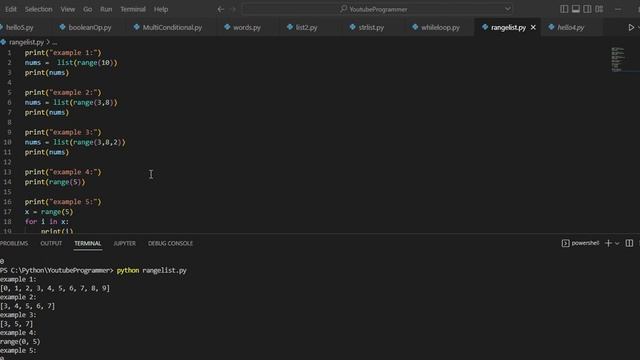Go back with the left arrow
The image size is (640, 360).
(x=220, y=9)
